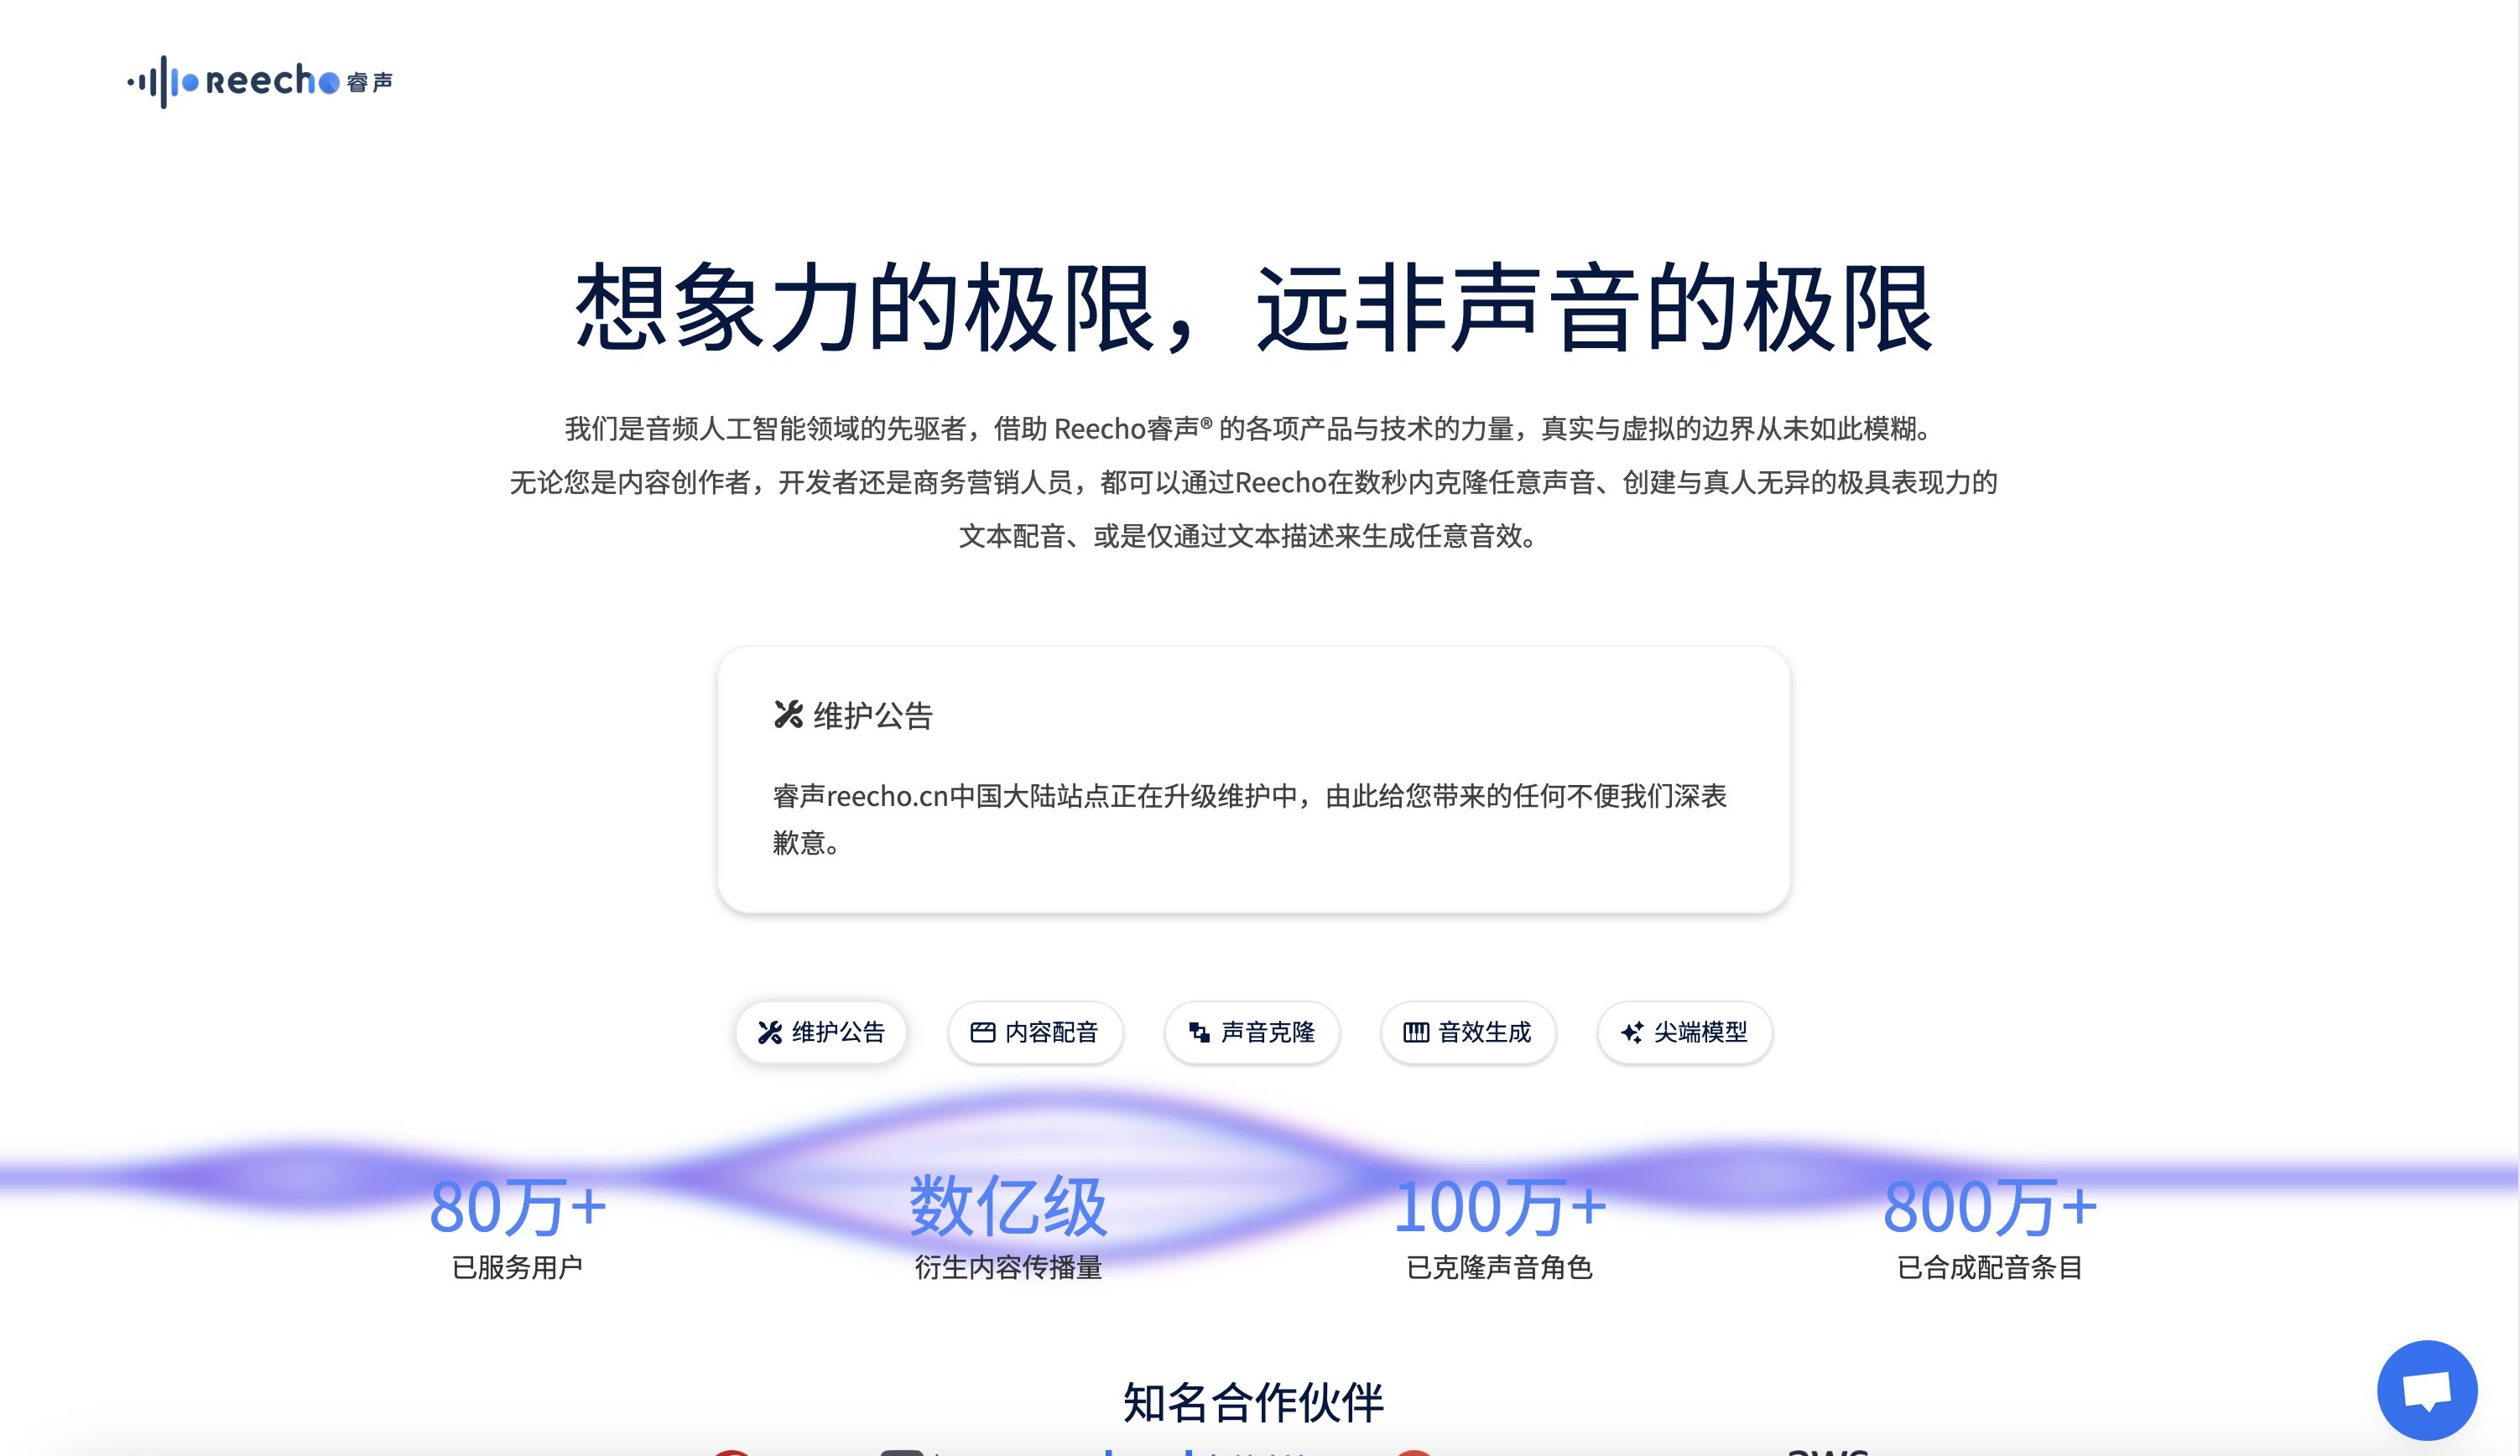
Task: Click the clone icon in 声音克隆 pill
Action: pyautogui.click(x=1198, y=1032)
